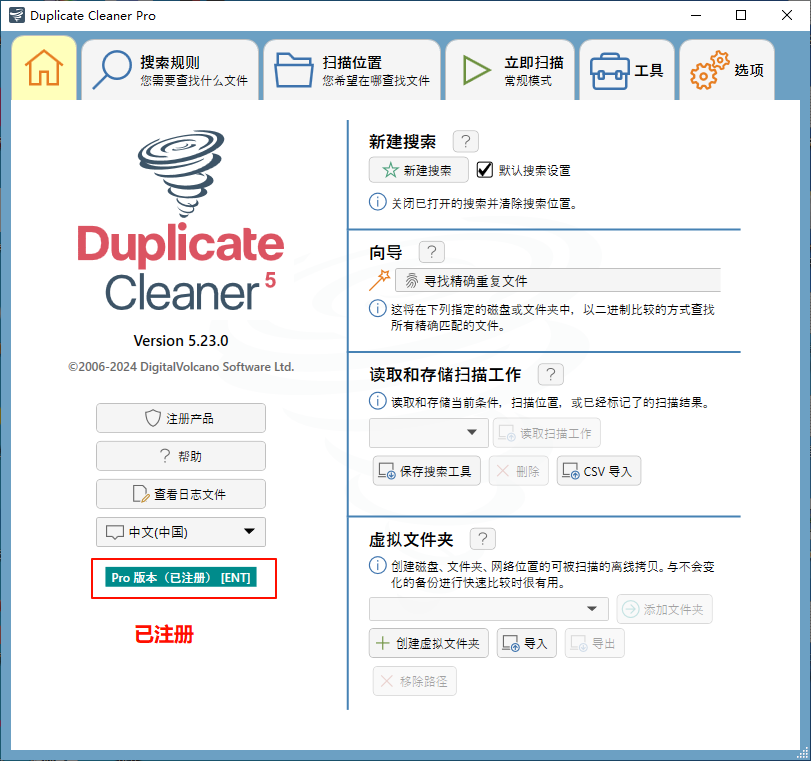
Task: Open the 选项 settings tab
Action: tap(727, 69)
